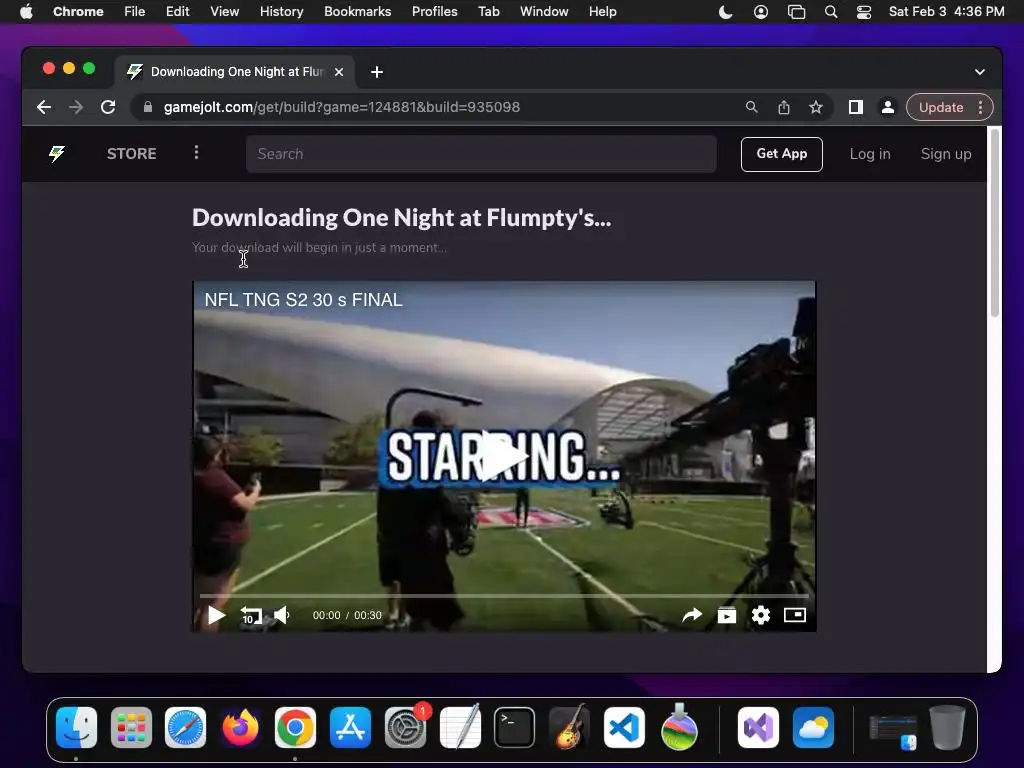The width and height of the screenshot is (1024, 768).
Task: Click the Get App button
Action: pyautogui.click(x=781, y=154)
